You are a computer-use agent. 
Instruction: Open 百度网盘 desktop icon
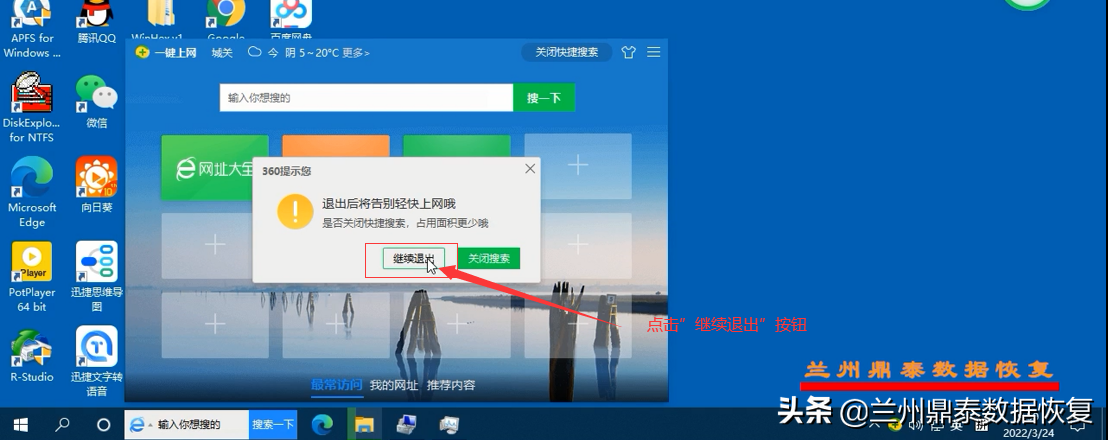pyautogui.click(x=290, y=20)
